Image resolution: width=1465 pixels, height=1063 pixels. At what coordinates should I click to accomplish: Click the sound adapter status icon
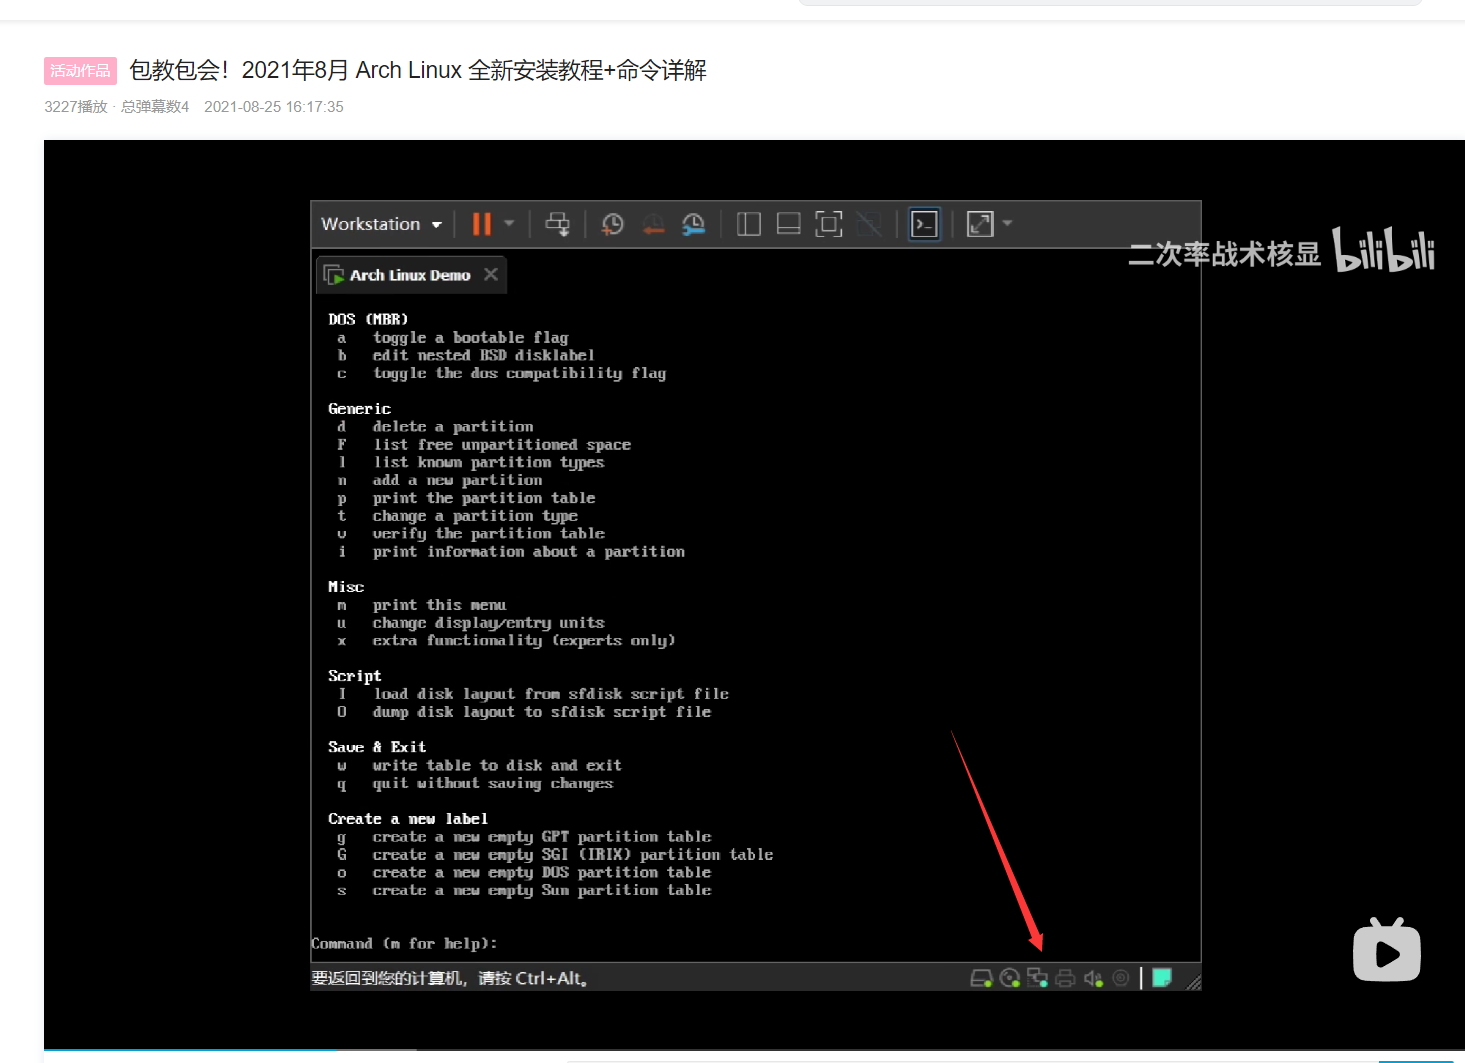(1093, 977)
